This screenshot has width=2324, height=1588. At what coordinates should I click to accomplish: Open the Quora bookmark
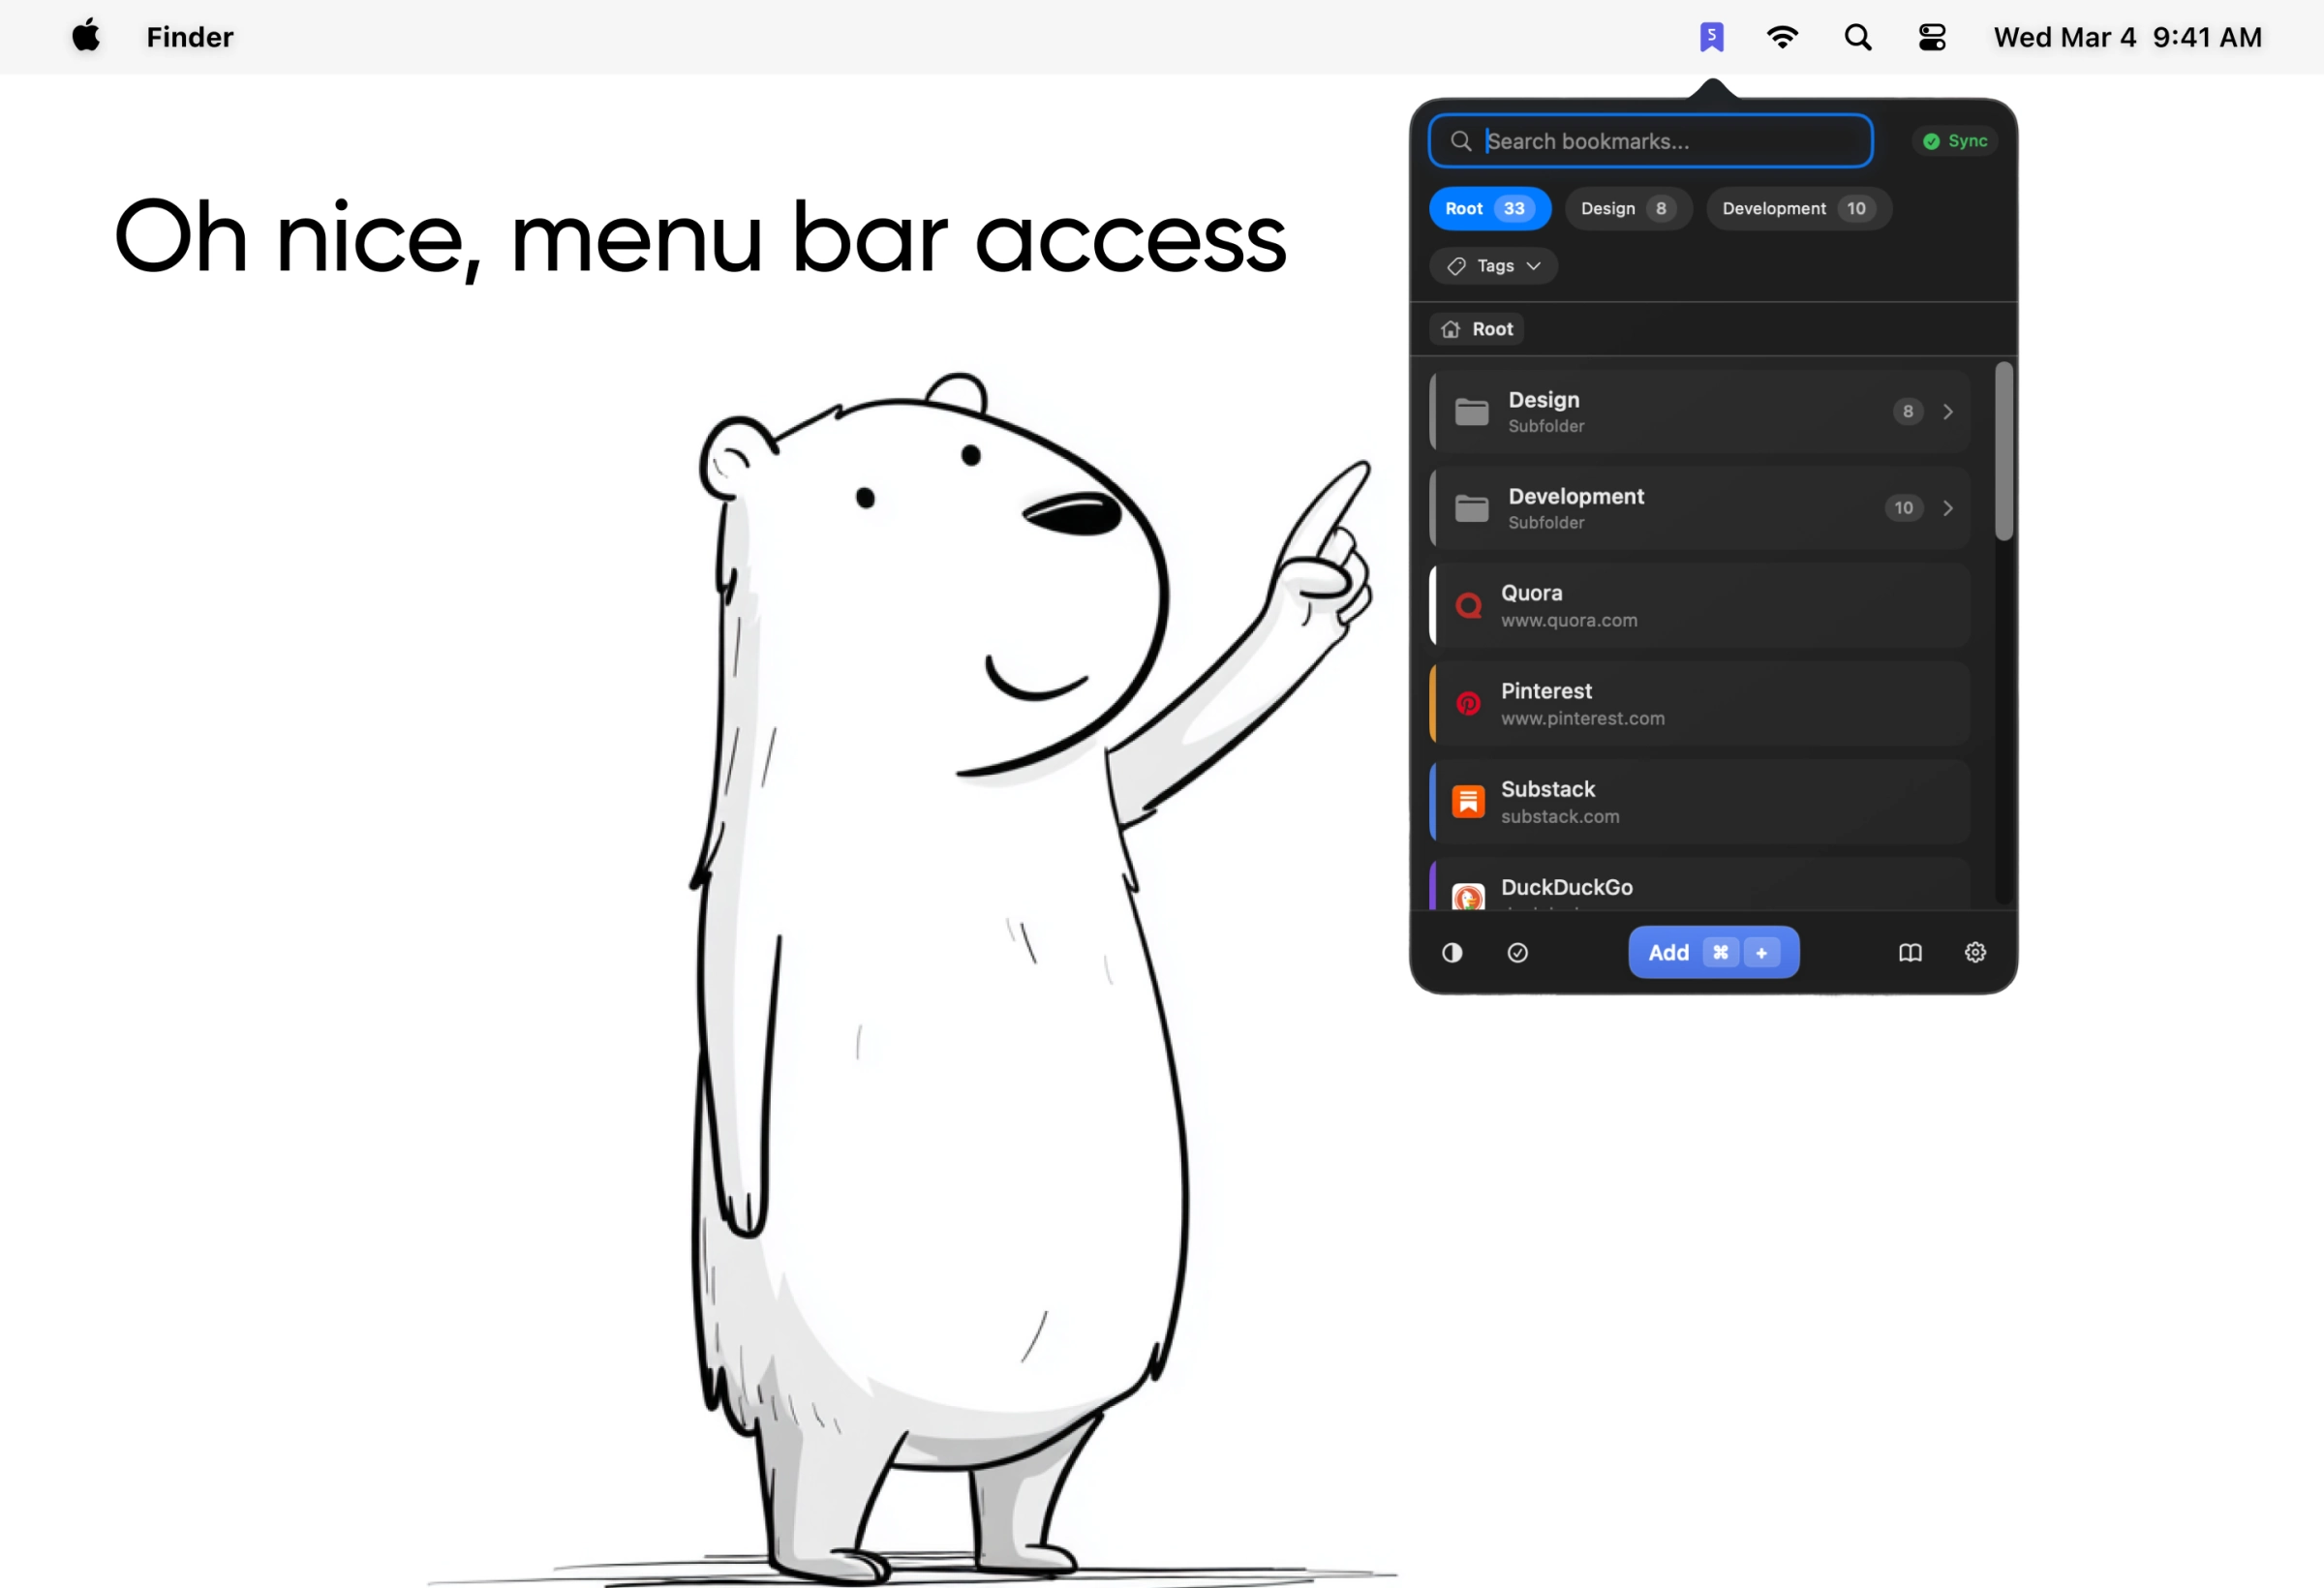click(x=1700, y=605)
